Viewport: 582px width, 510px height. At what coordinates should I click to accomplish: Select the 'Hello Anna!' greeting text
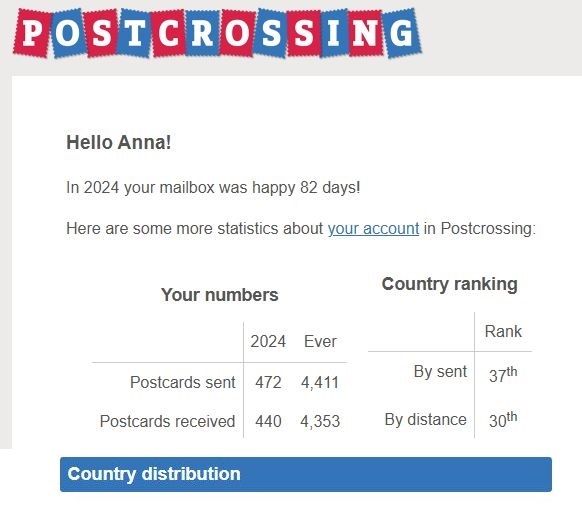point(119,143)
